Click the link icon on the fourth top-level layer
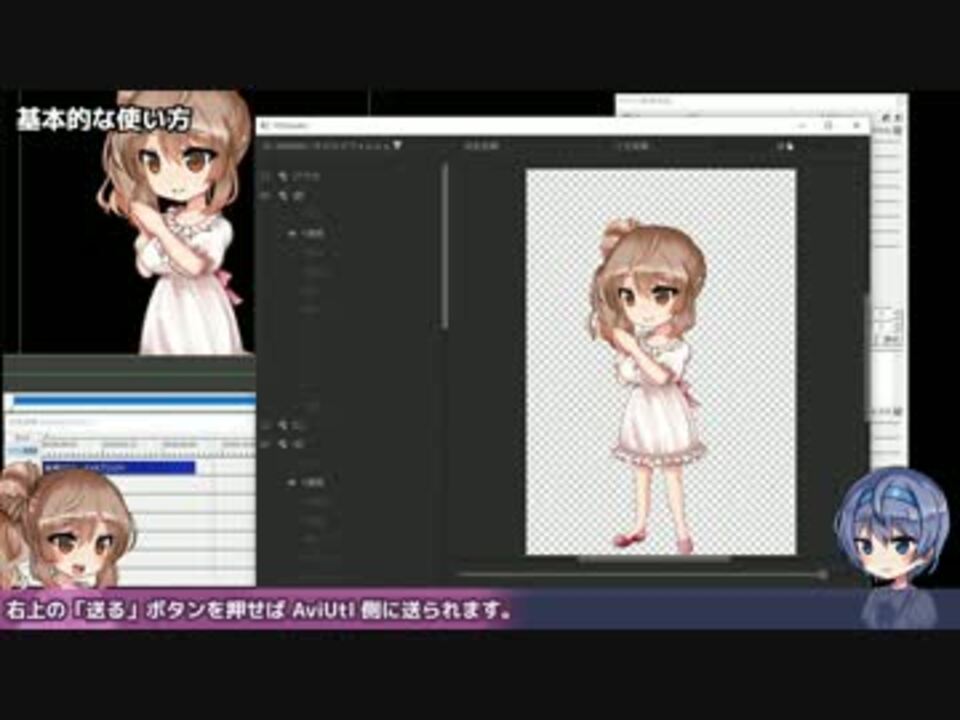960x720 pixels. [x=283, y=444]
